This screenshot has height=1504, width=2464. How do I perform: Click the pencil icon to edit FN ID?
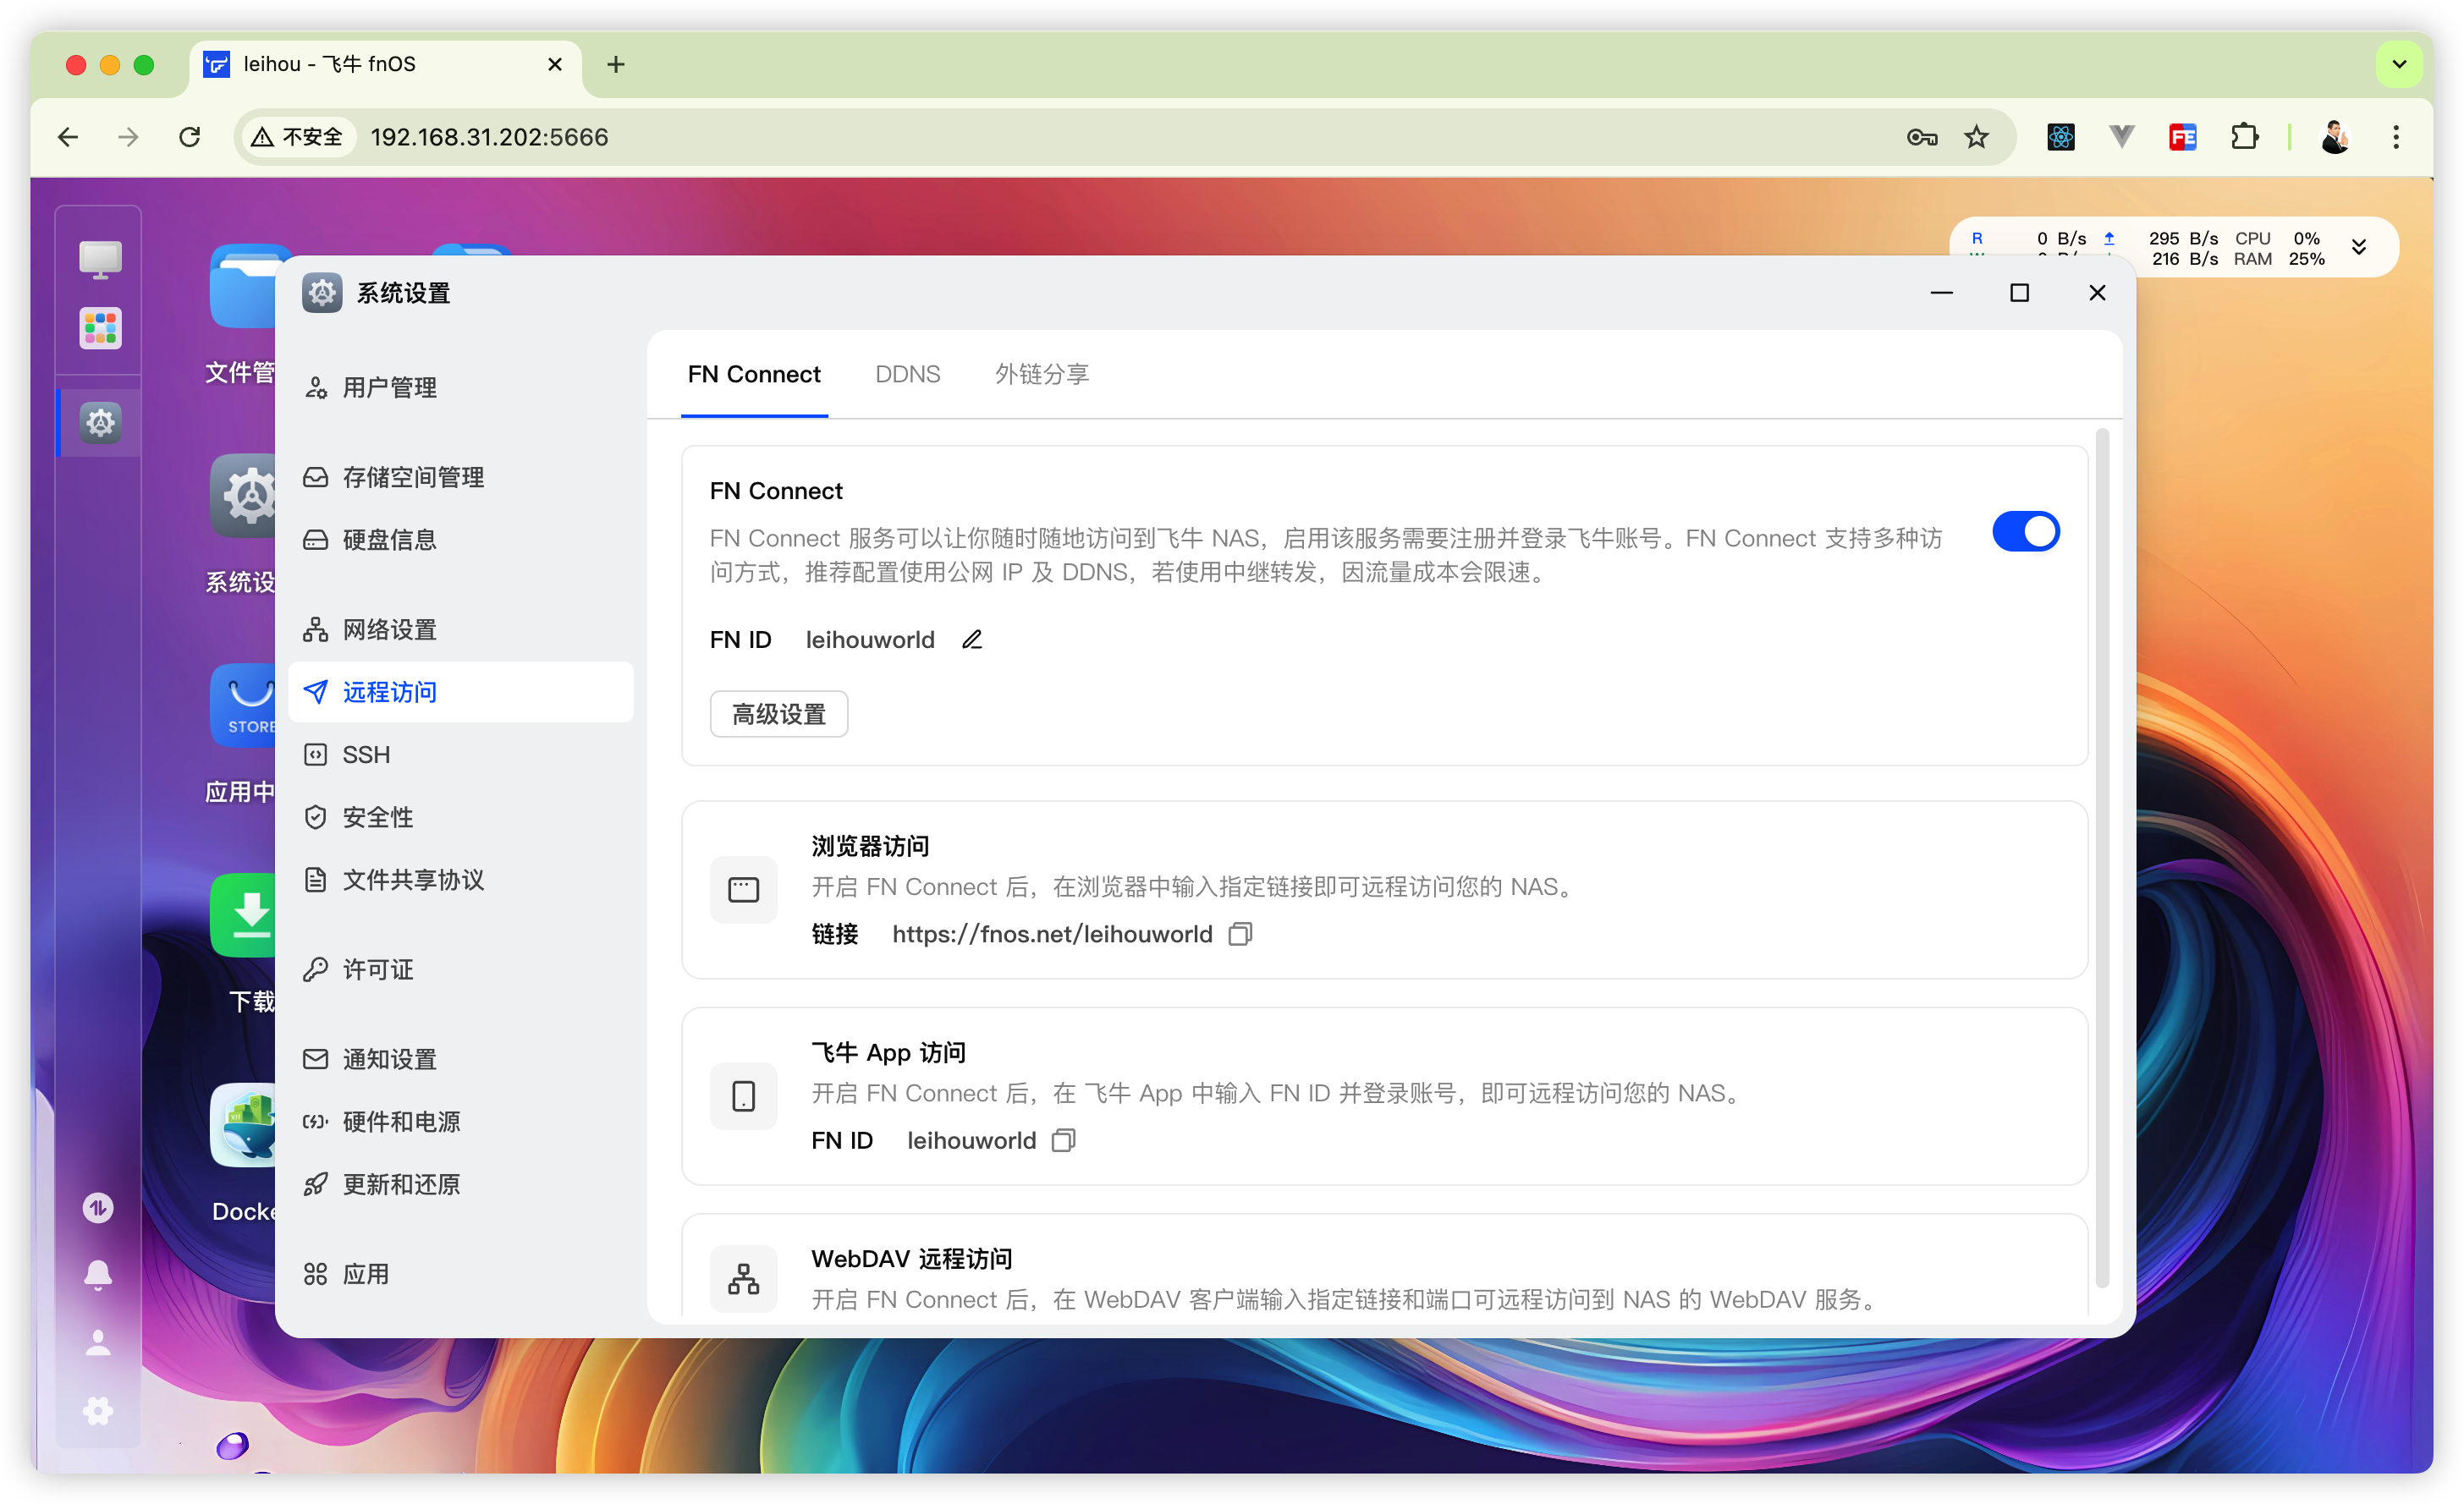point(972,640)
